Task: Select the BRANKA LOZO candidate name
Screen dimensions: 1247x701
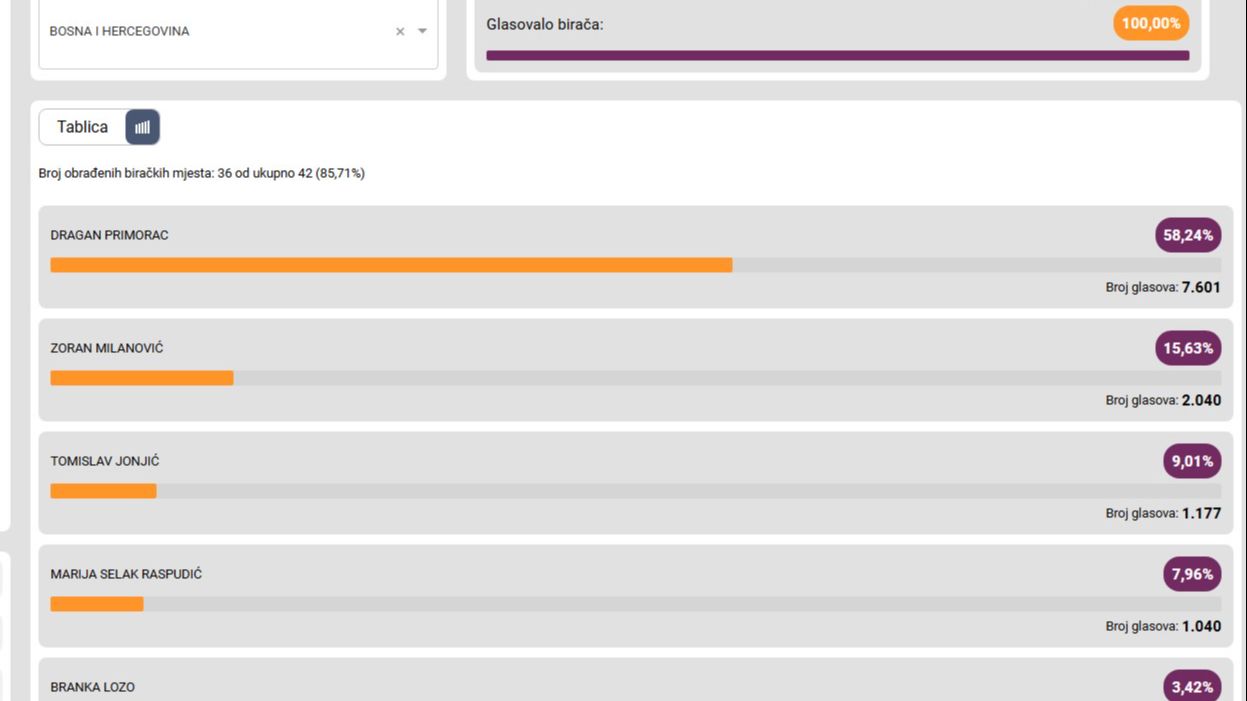Action: [93, 687]
